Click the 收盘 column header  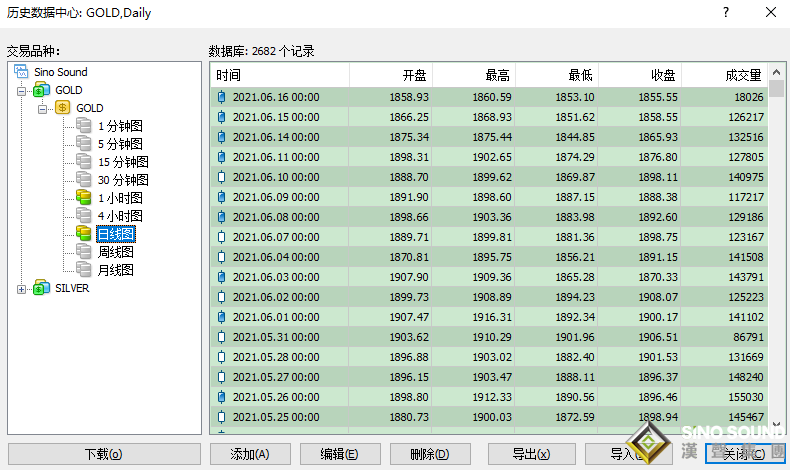tap(640, 75)
